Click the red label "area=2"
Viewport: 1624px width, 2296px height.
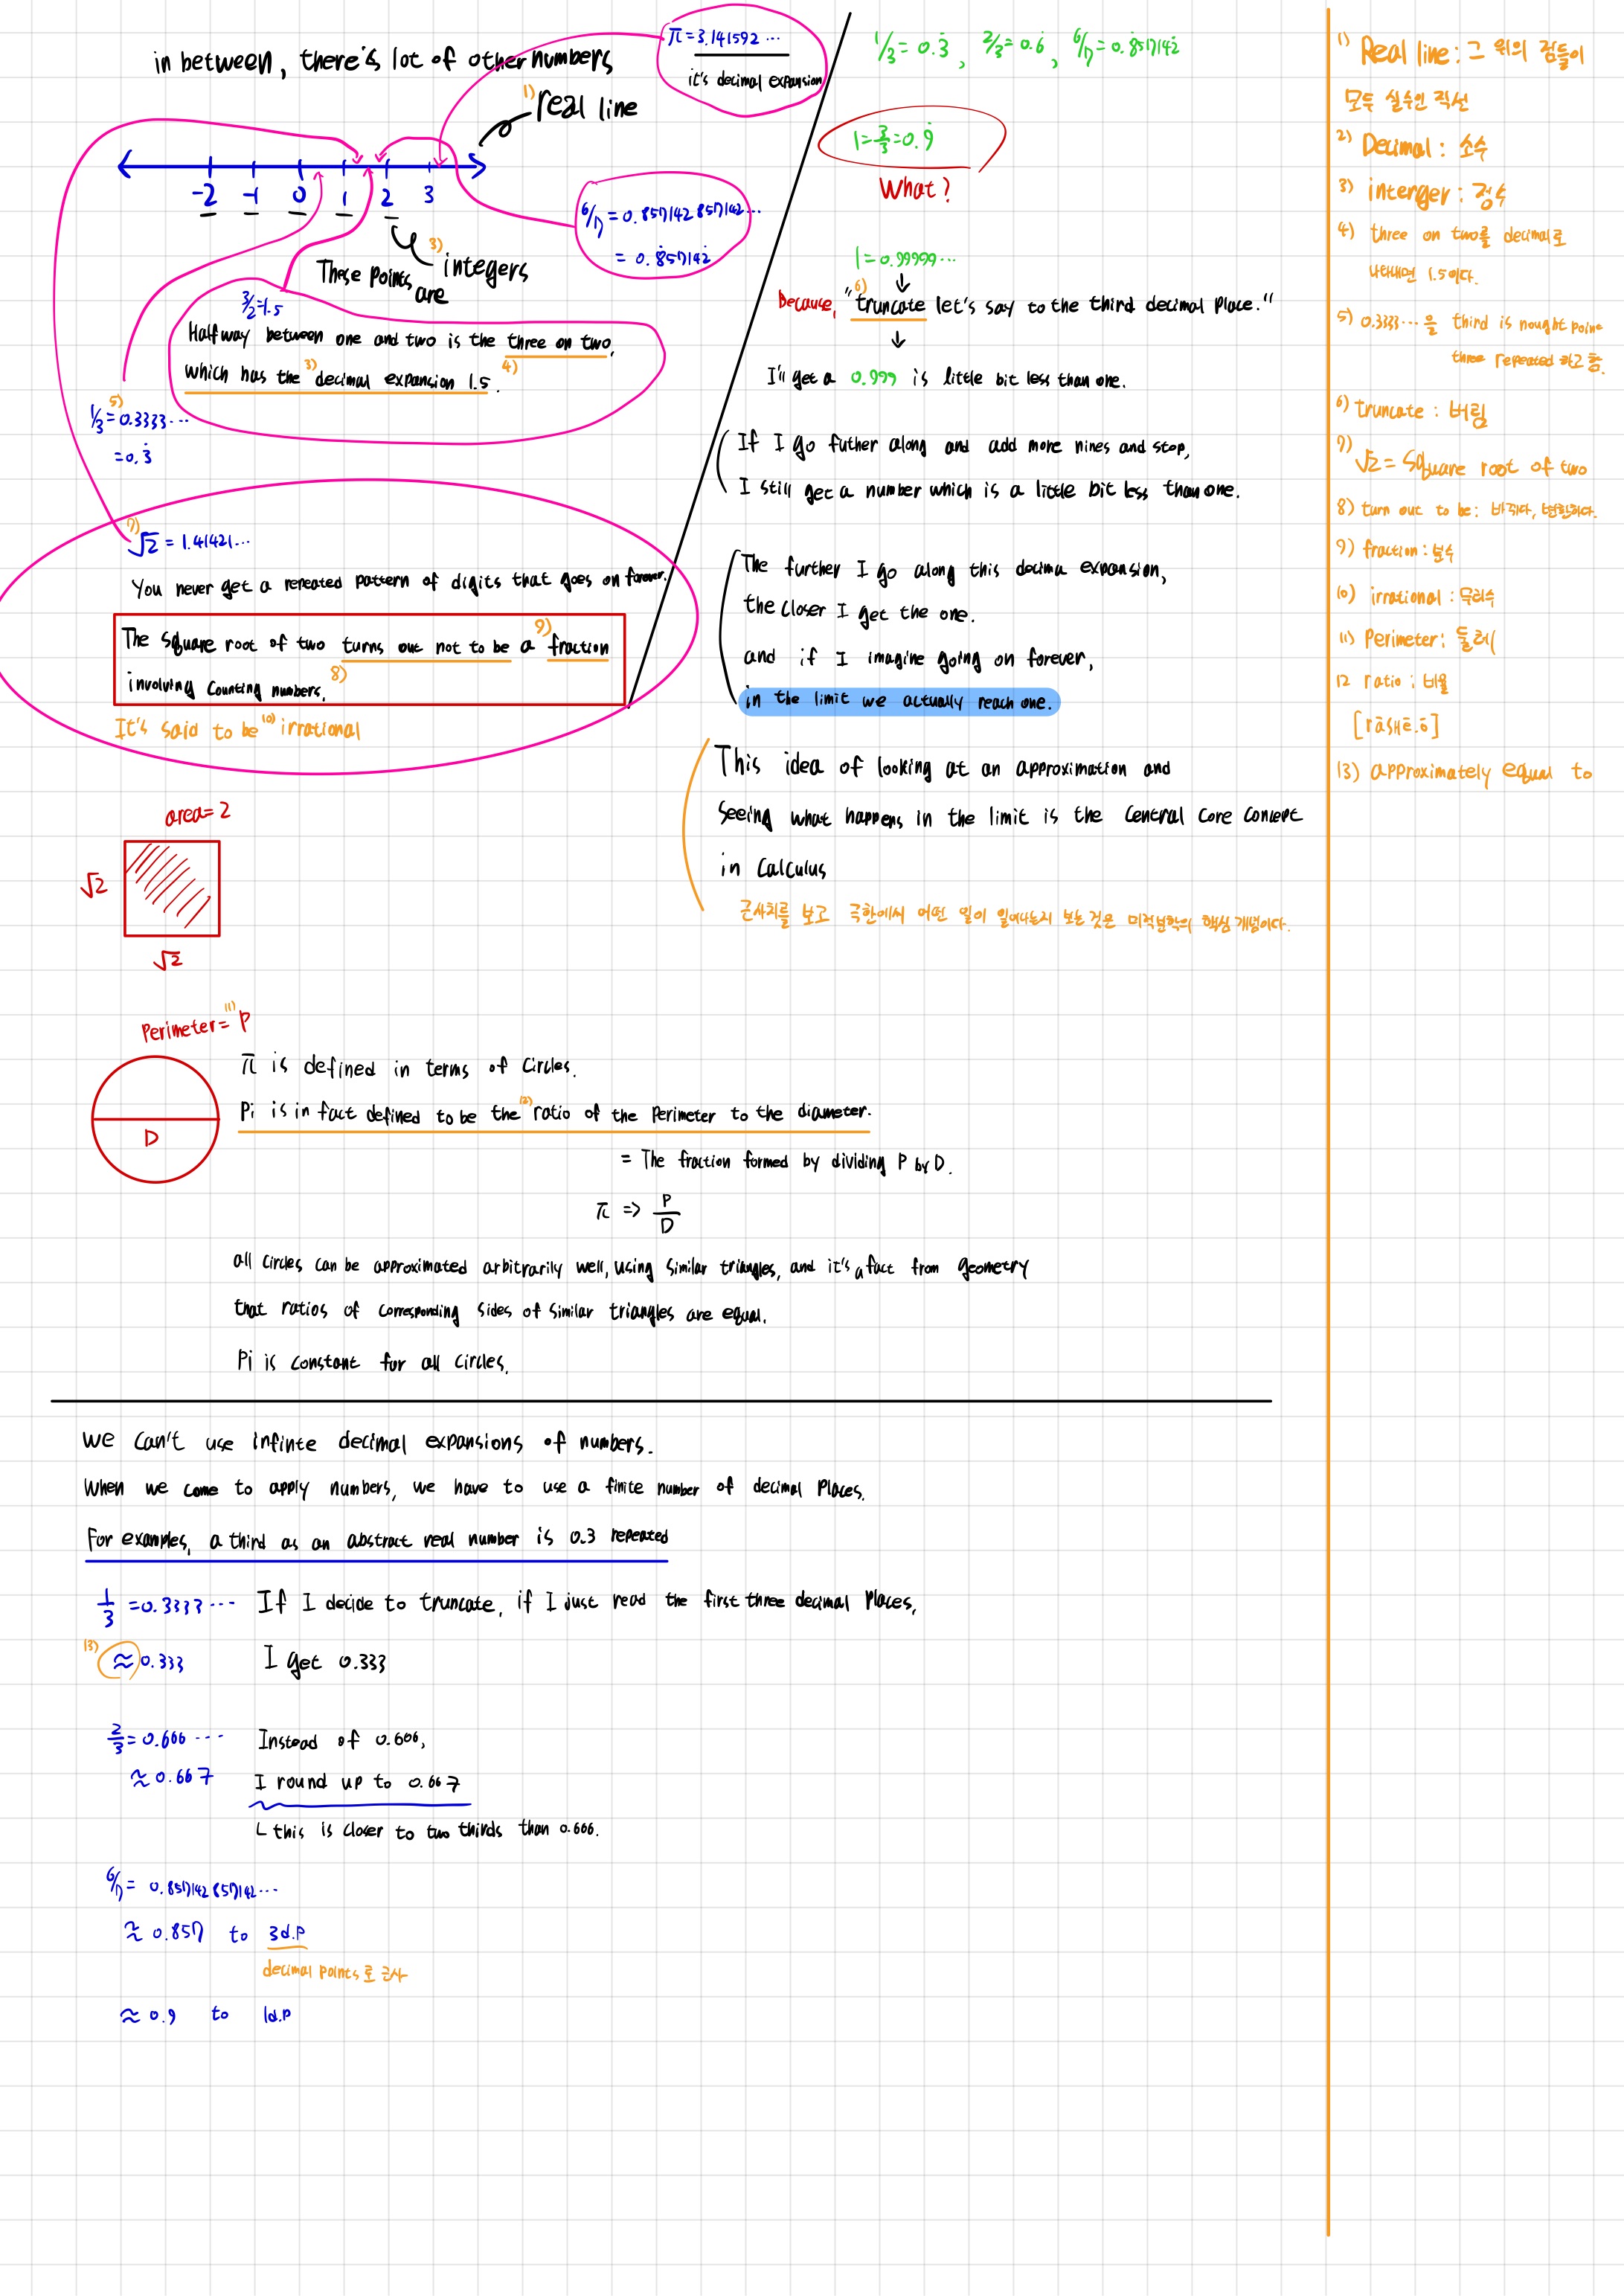click(198, 814)
